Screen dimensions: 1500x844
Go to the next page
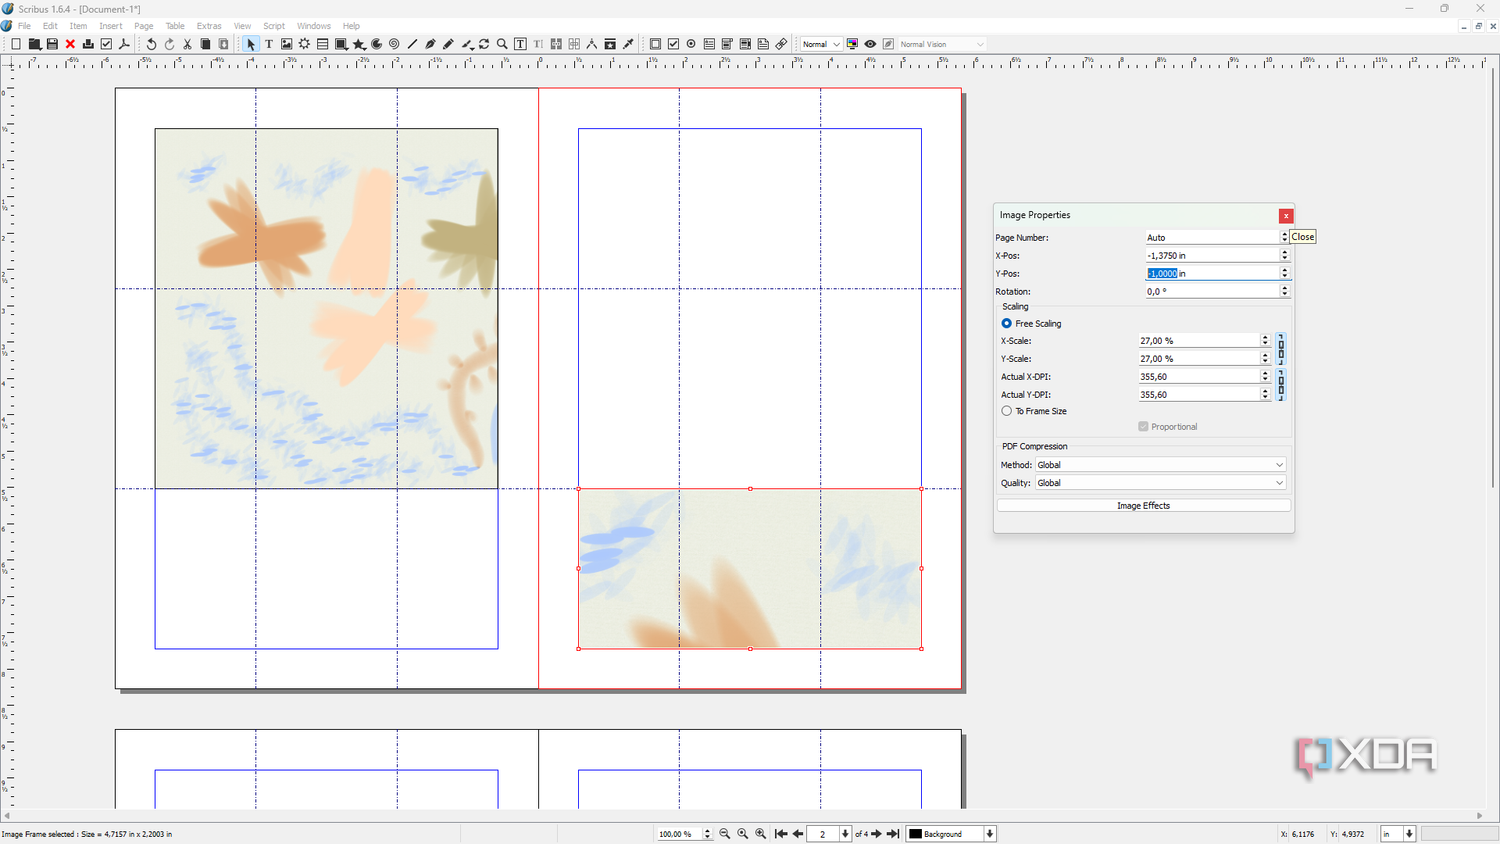(x=877, y=834)
